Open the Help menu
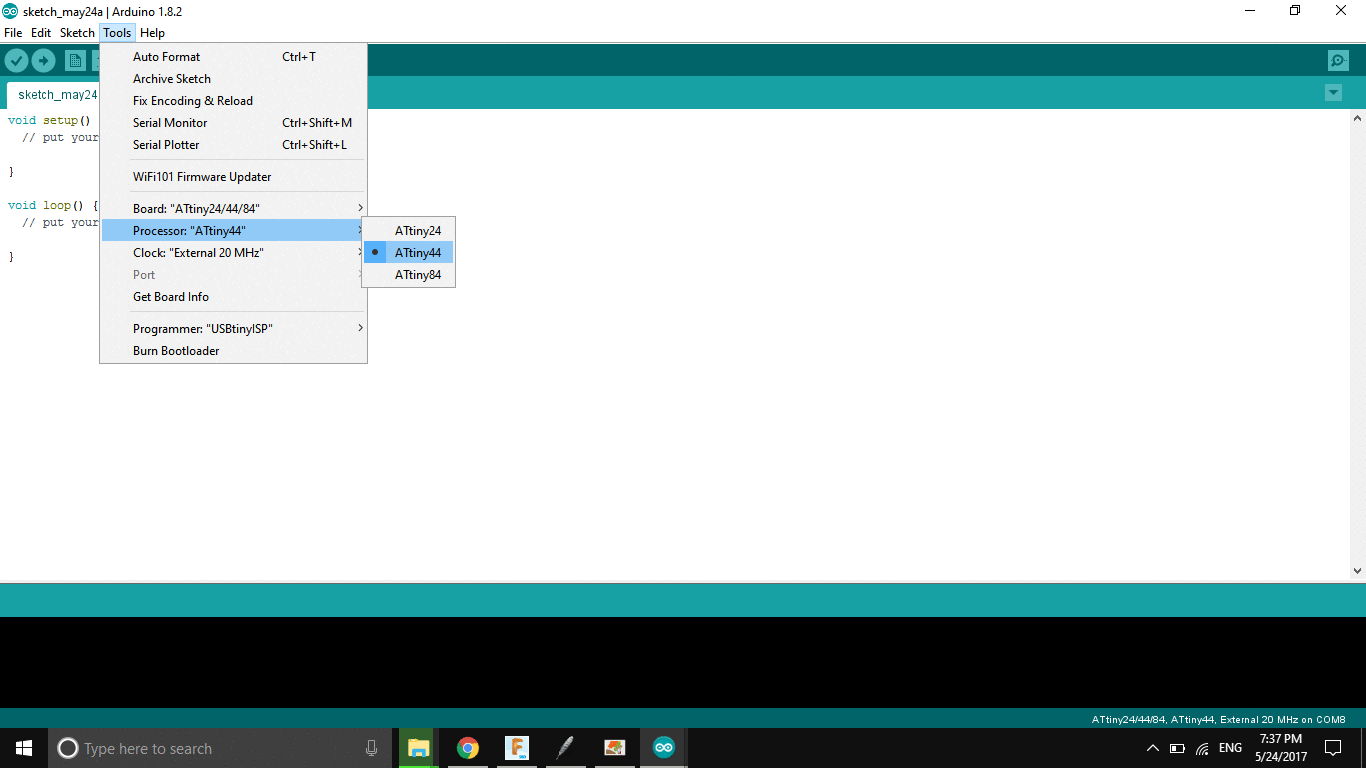The height and width of the screenshot is (768, 1366). [152, 33]
